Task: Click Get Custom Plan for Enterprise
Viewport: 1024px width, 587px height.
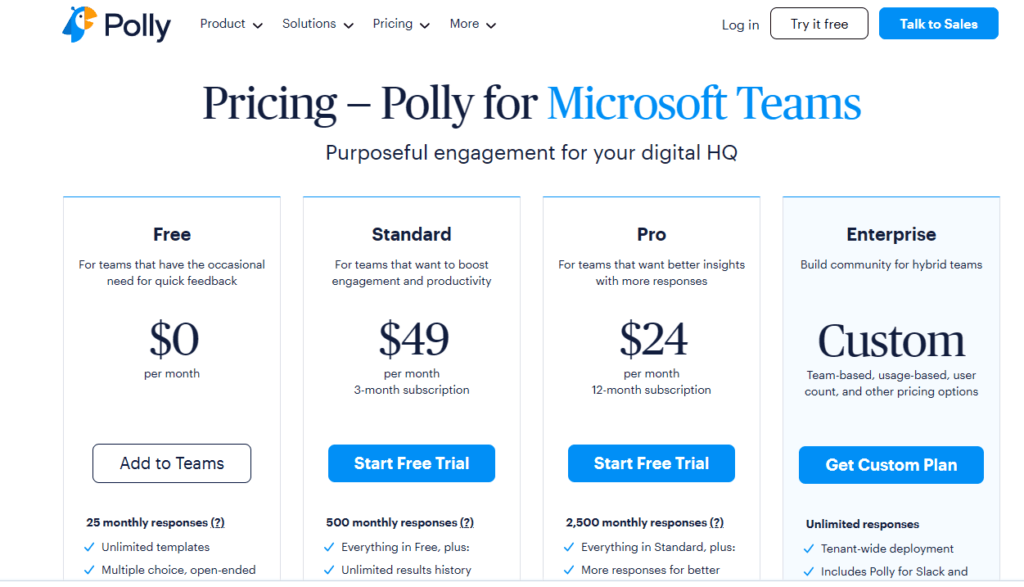Action: tap(890, 465)
